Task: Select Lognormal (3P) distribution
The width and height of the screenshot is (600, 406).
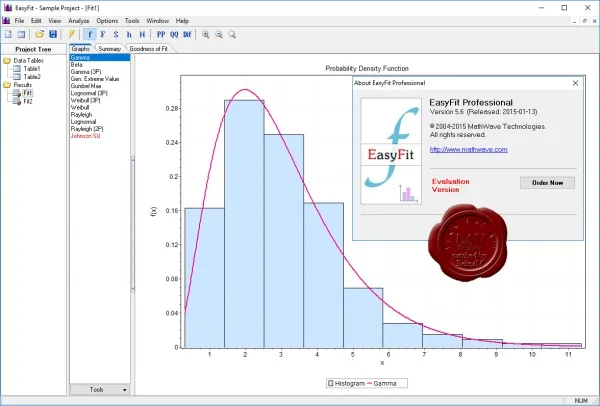Action: pyautogui.click(x=100, y=93)
